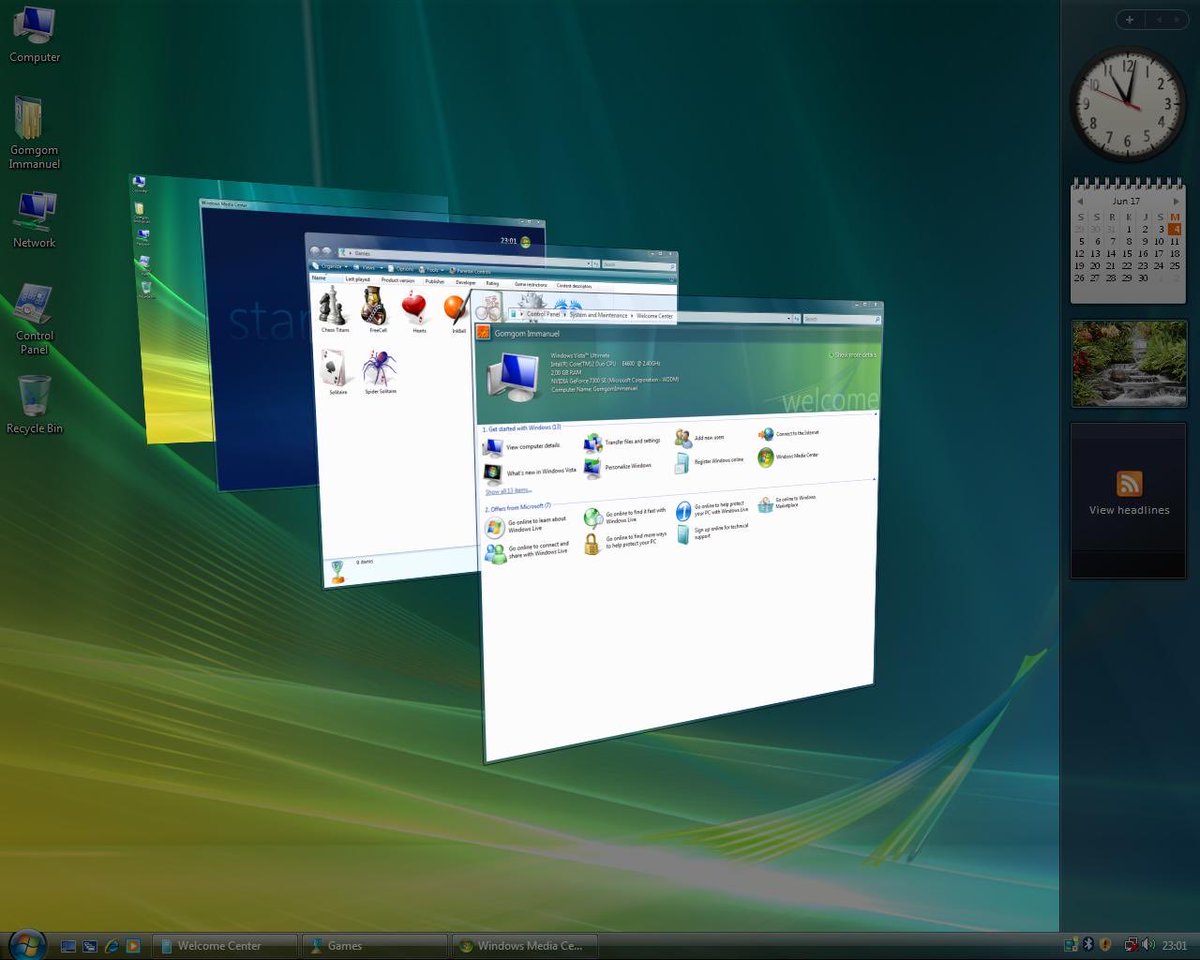Click Control Panel in Welcome Center breadcrumb
Viewport: 1200px width, 960px height.
[x=544, y=314]
